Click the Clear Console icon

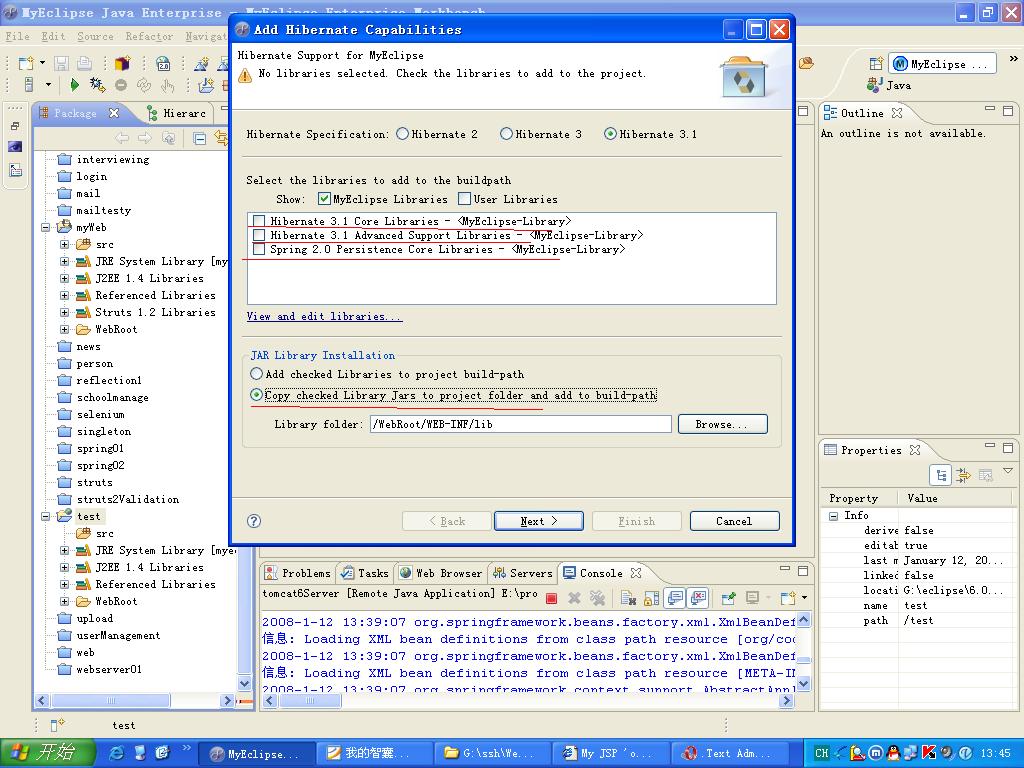(x=628, y=598)
